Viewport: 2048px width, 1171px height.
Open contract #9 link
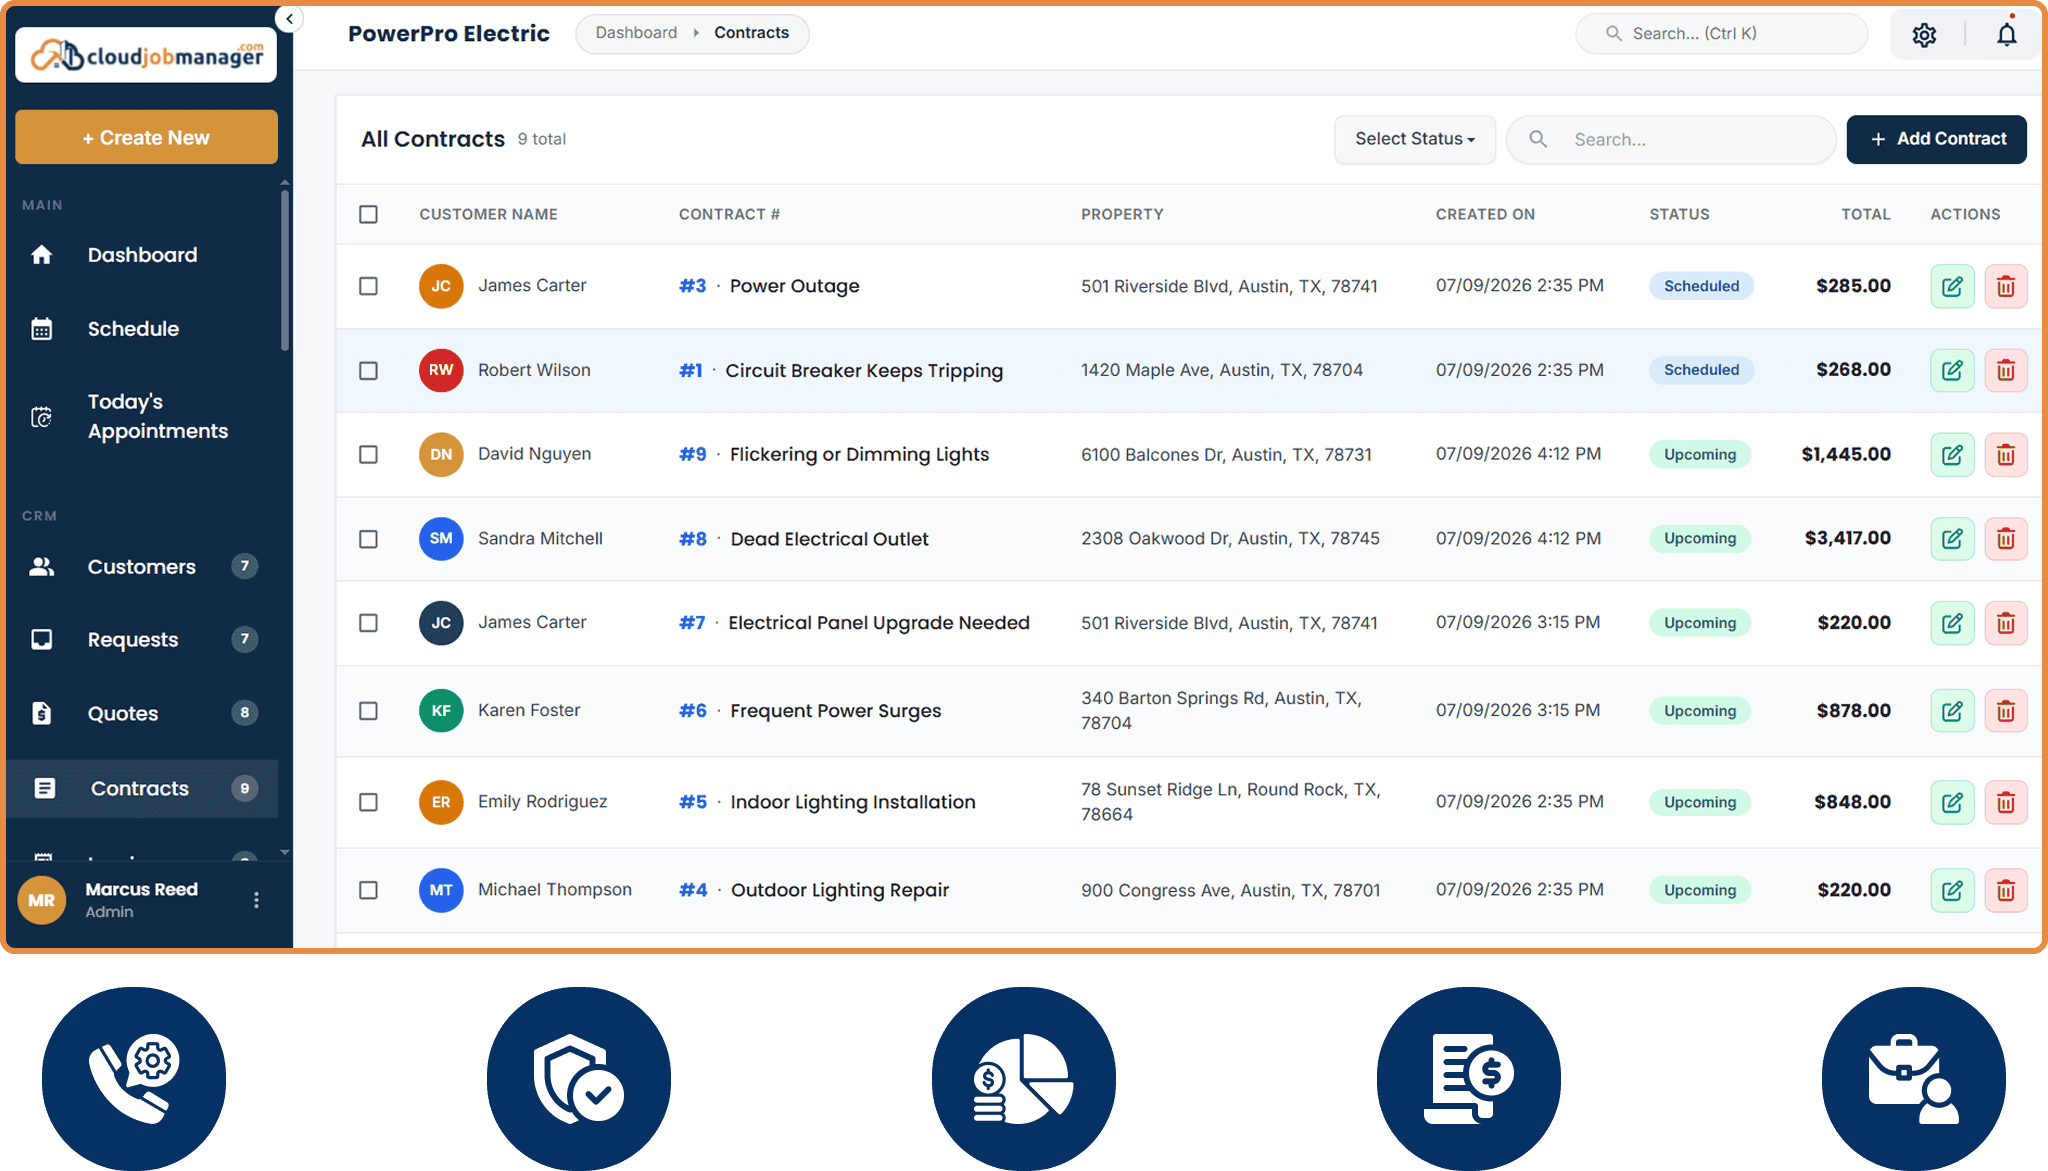point(692,455)
